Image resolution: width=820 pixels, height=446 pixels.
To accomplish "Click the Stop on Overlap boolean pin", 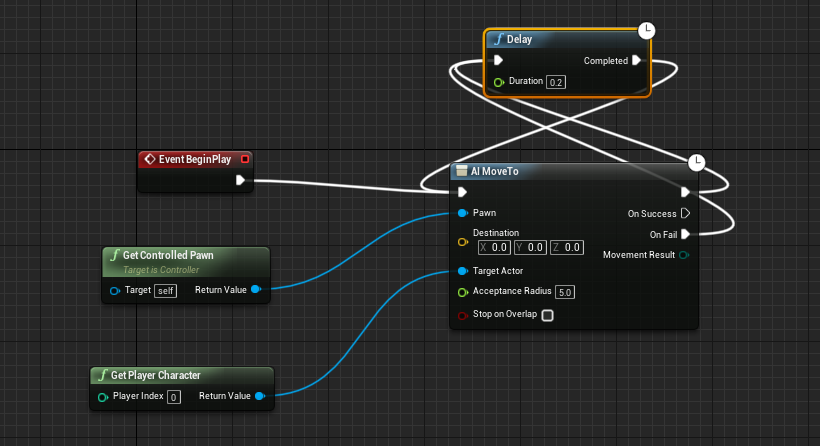I will coord(462,315).
